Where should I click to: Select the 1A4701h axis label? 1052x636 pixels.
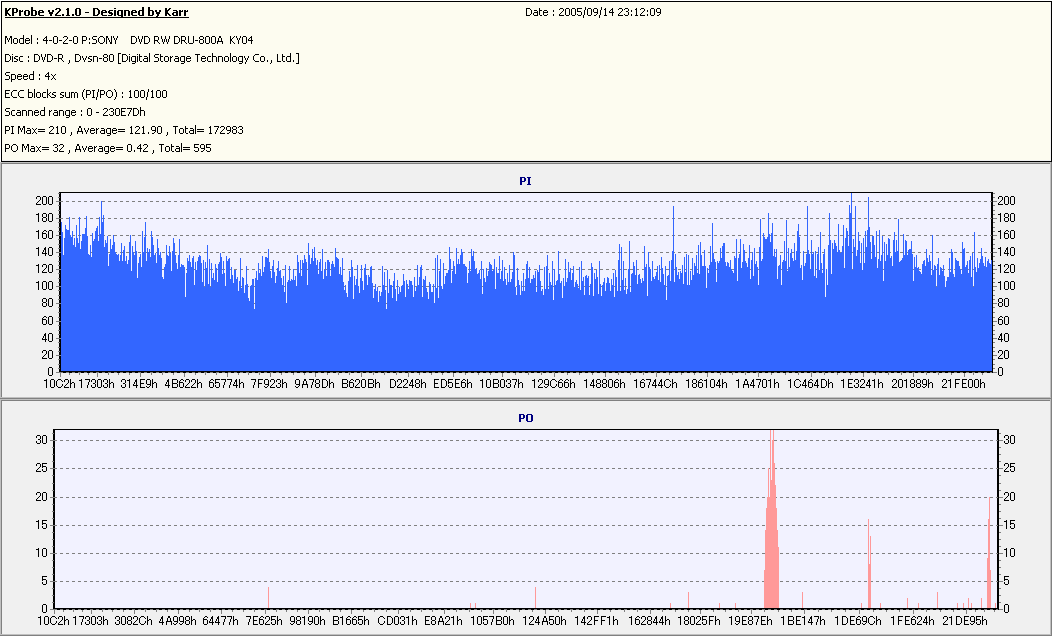757,384
